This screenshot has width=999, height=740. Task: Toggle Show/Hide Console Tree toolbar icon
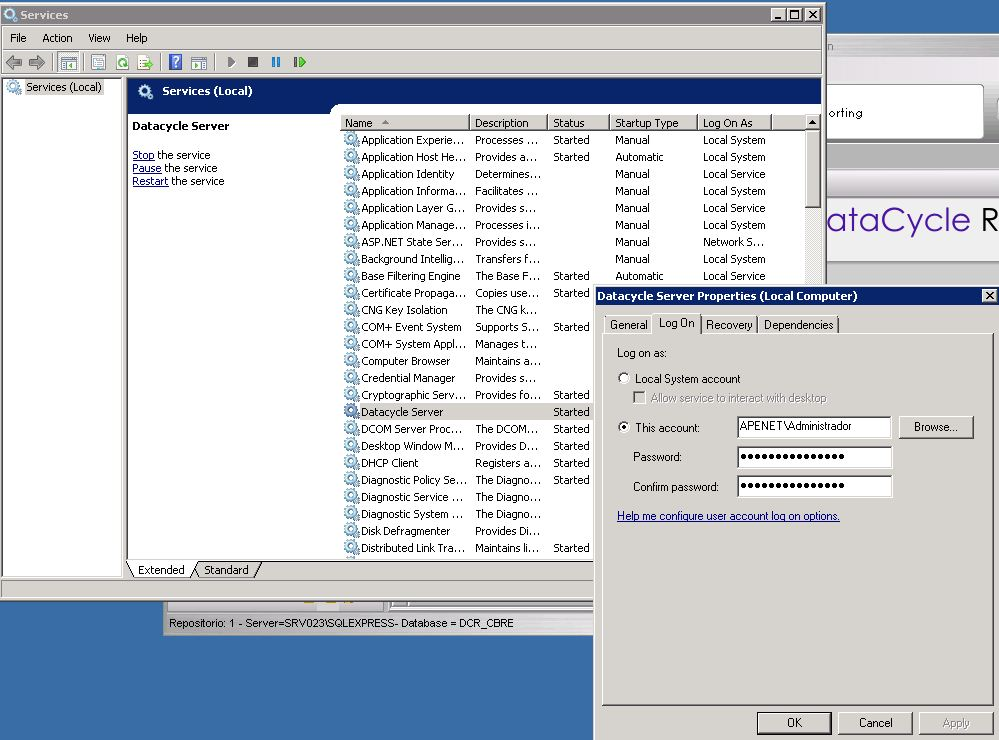tap(68, 62)
